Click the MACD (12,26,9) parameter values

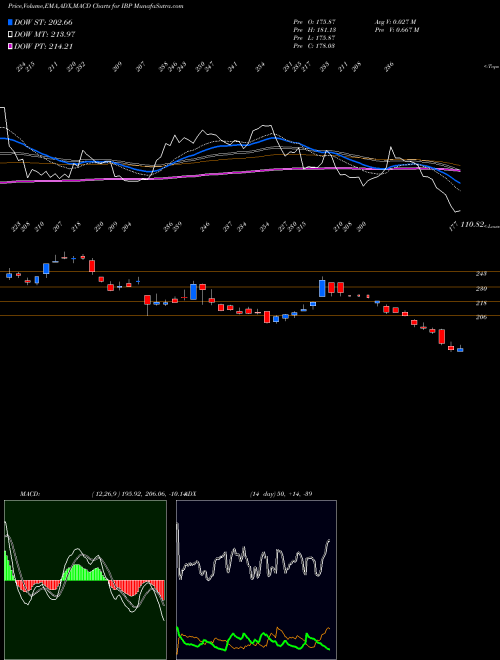coord(138,494)
